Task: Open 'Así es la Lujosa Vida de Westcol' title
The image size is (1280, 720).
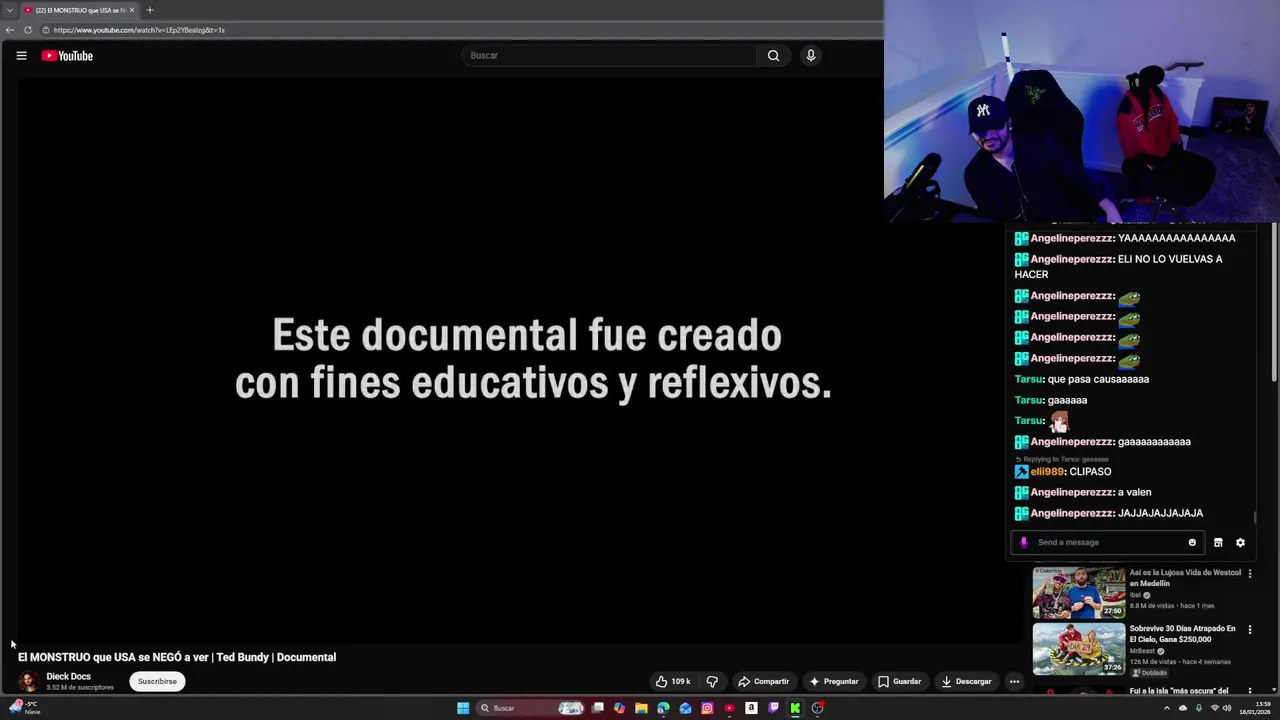Action: (1185, 578)
